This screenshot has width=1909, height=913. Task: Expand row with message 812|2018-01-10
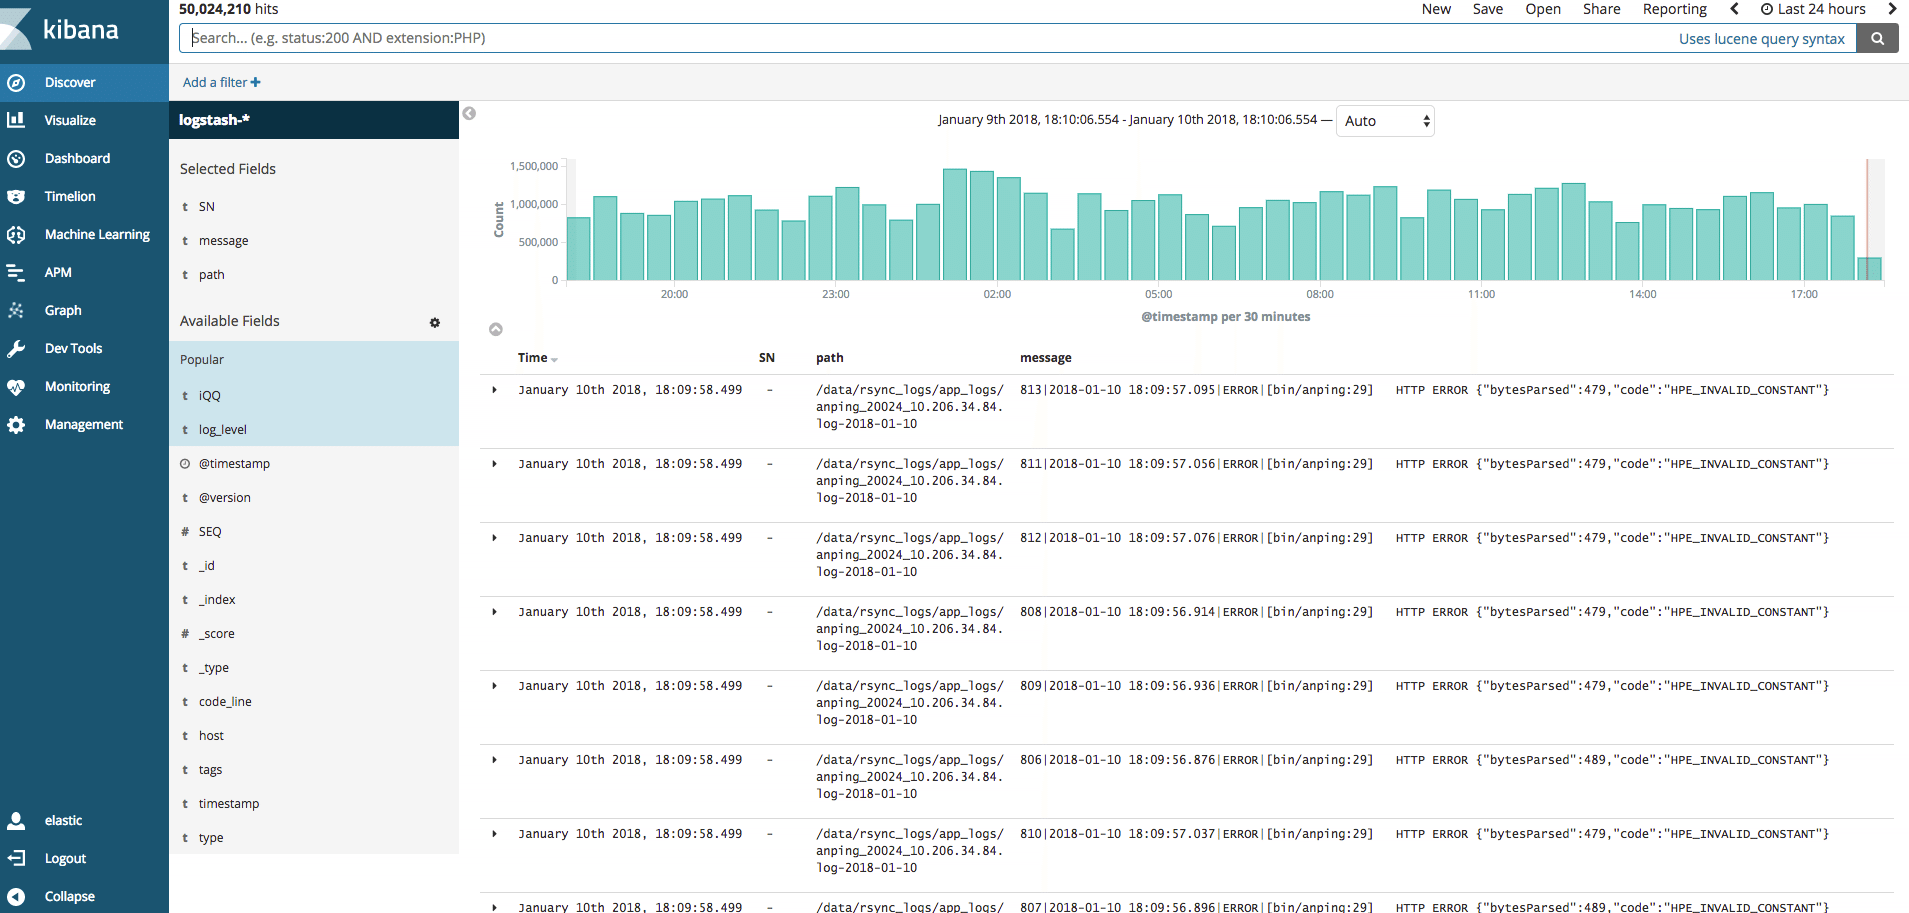click(x=494, y=538)
